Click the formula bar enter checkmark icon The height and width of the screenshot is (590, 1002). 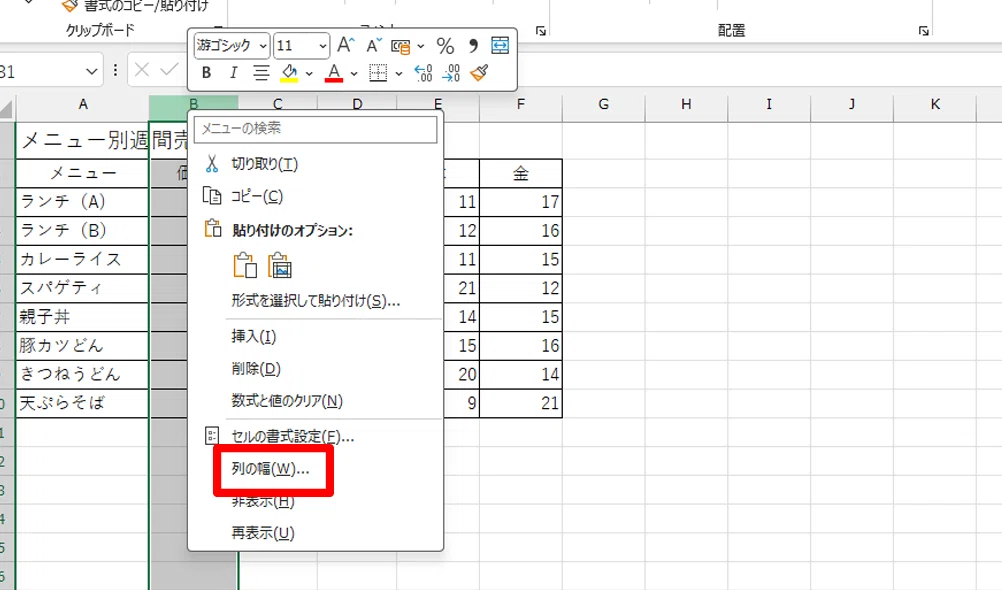coord(169,70)
